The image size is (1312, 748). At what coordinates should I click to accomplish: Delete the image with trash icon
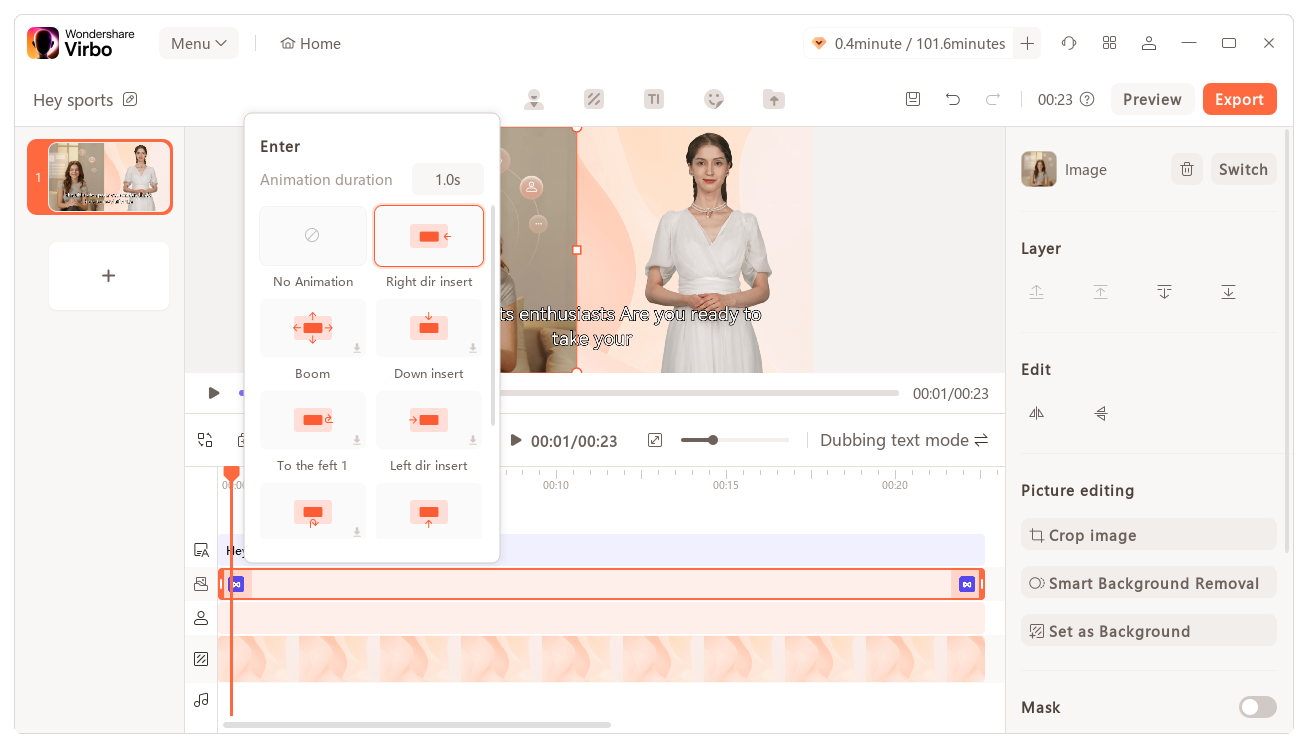click(1186, 169)
